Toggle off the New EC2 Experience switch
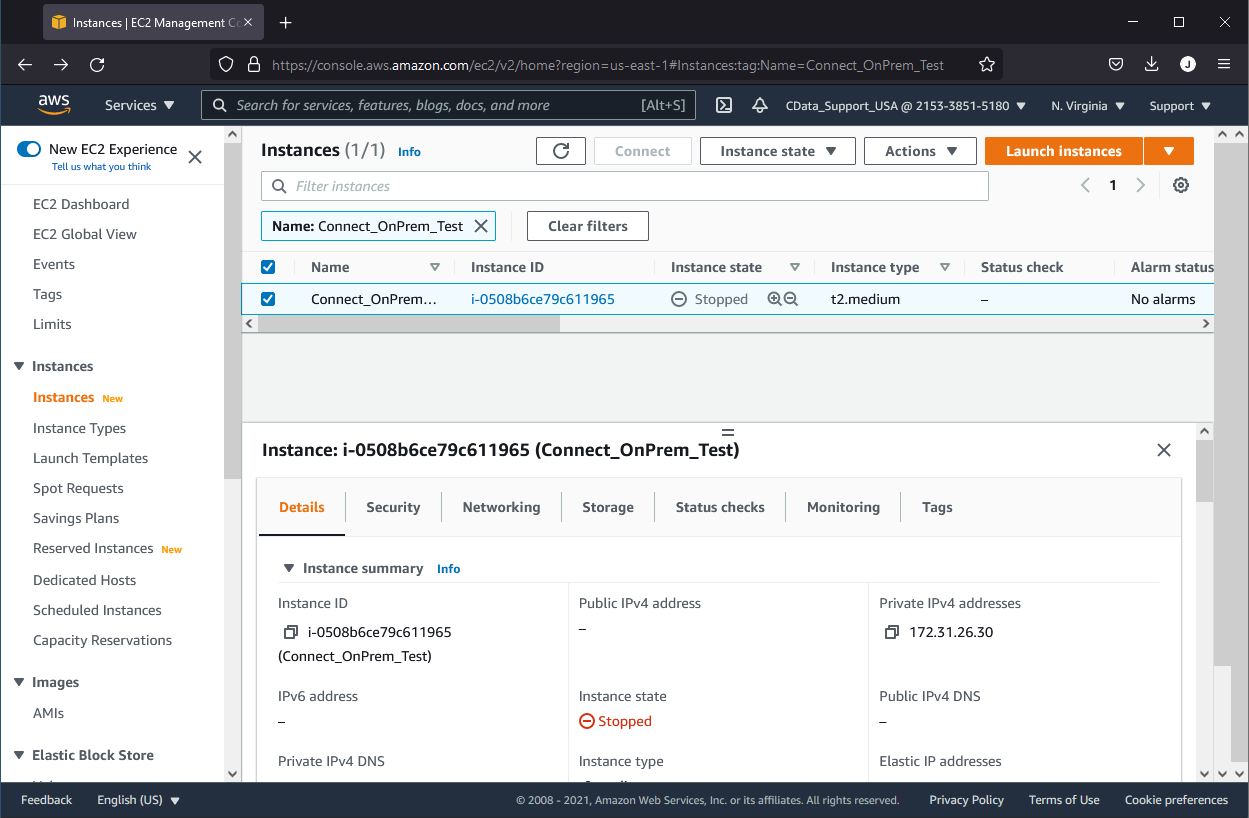 coord(30,148)
